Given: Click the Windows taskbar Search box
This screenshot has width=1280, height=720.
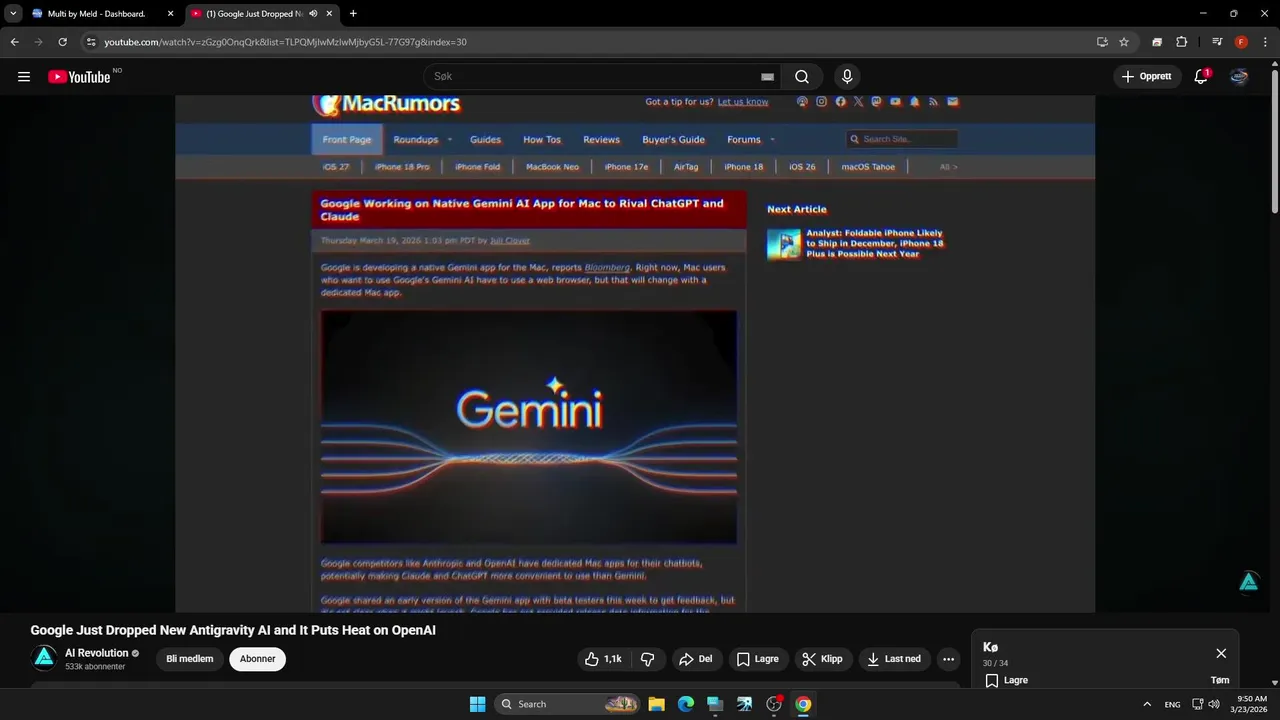Looking at the screenshot, I should coord(567,704).
